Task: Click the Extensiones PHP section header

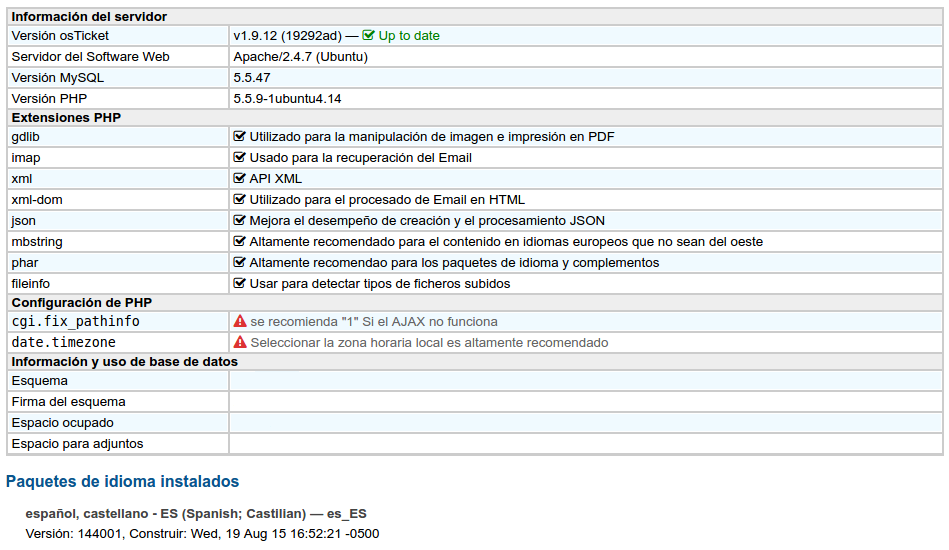Action: (66, 117)
